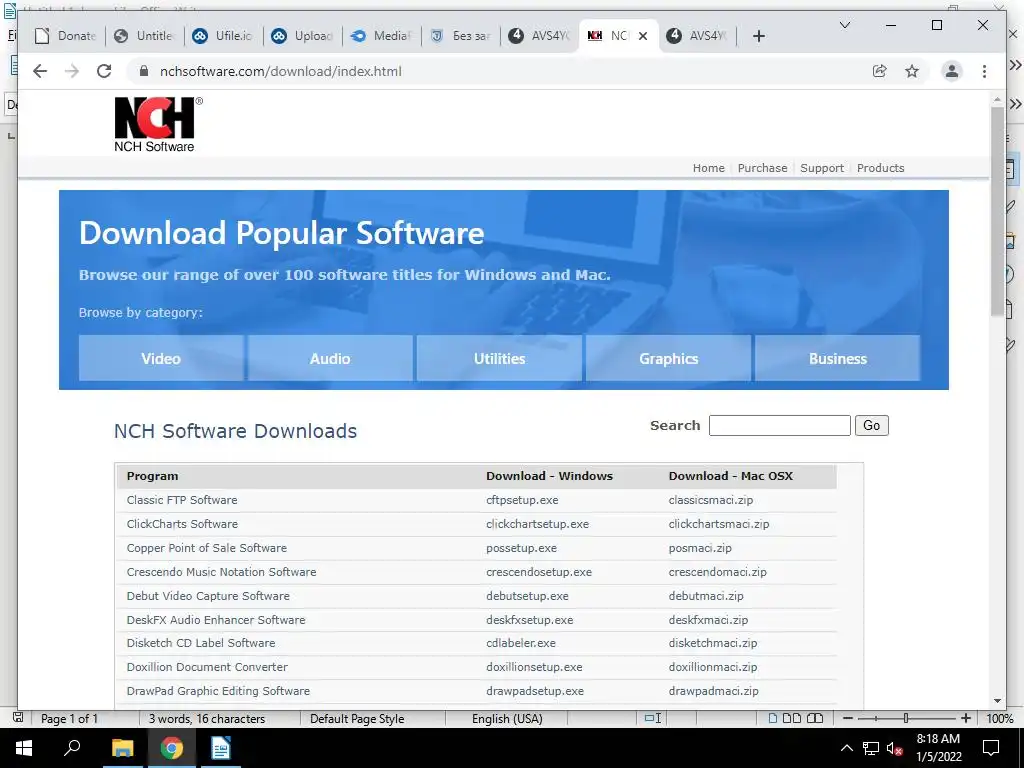Image resolution: width=1024 pixels, height=768 pixels.
Task: Click the 100% zoom level in Writer
Action: pyautogui.click(x=1000, y=718)
